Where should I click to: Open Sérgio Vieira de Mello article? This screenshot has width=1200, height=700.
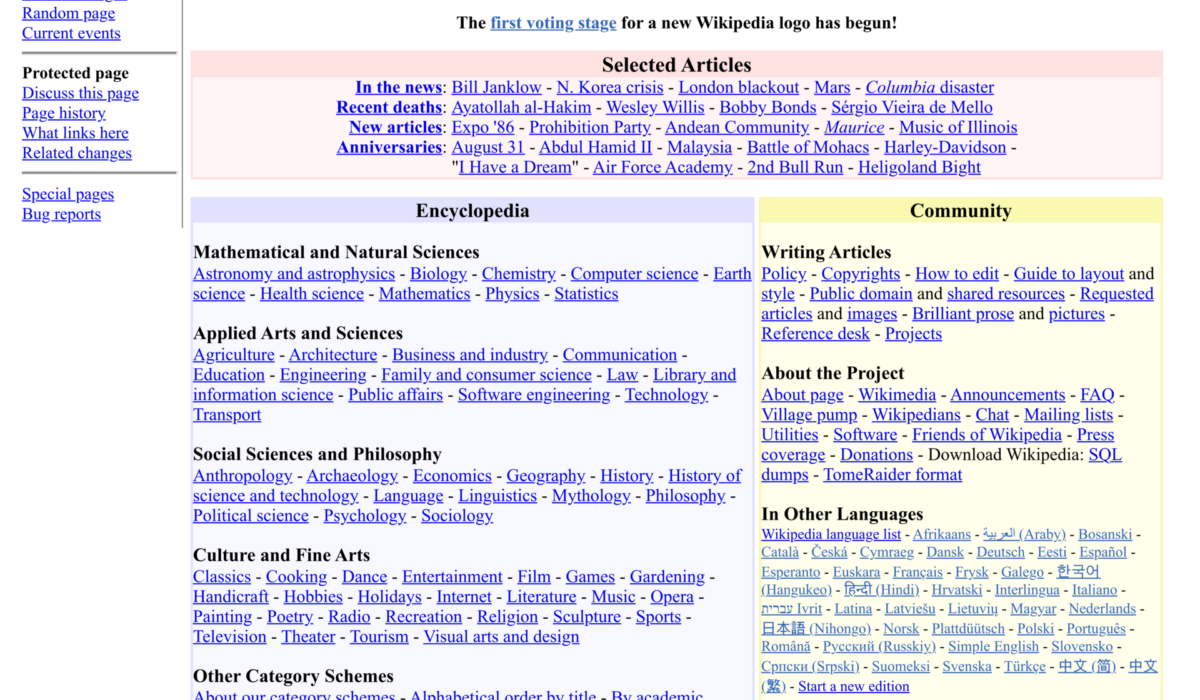(912, 107)
